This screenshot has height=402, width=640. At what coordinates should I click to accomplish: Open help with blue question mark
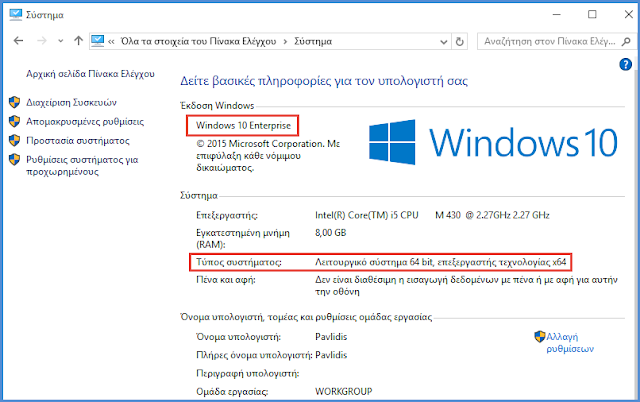(x=625, y=64)
